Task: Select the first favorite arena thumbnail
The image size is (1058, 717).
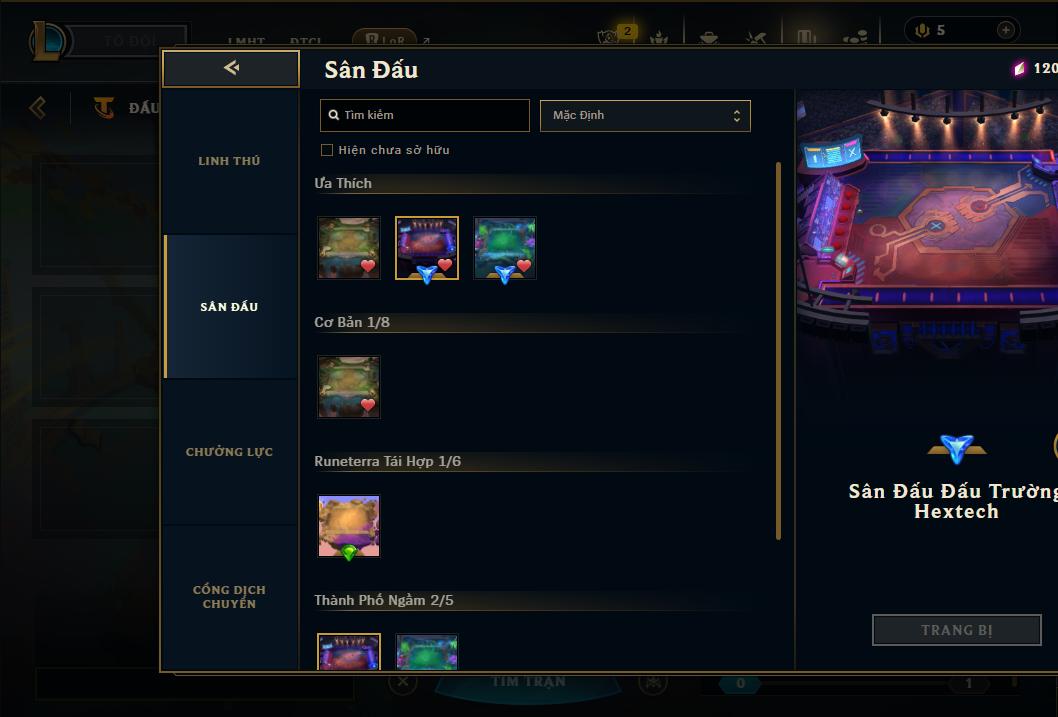Action: [349, 248]
